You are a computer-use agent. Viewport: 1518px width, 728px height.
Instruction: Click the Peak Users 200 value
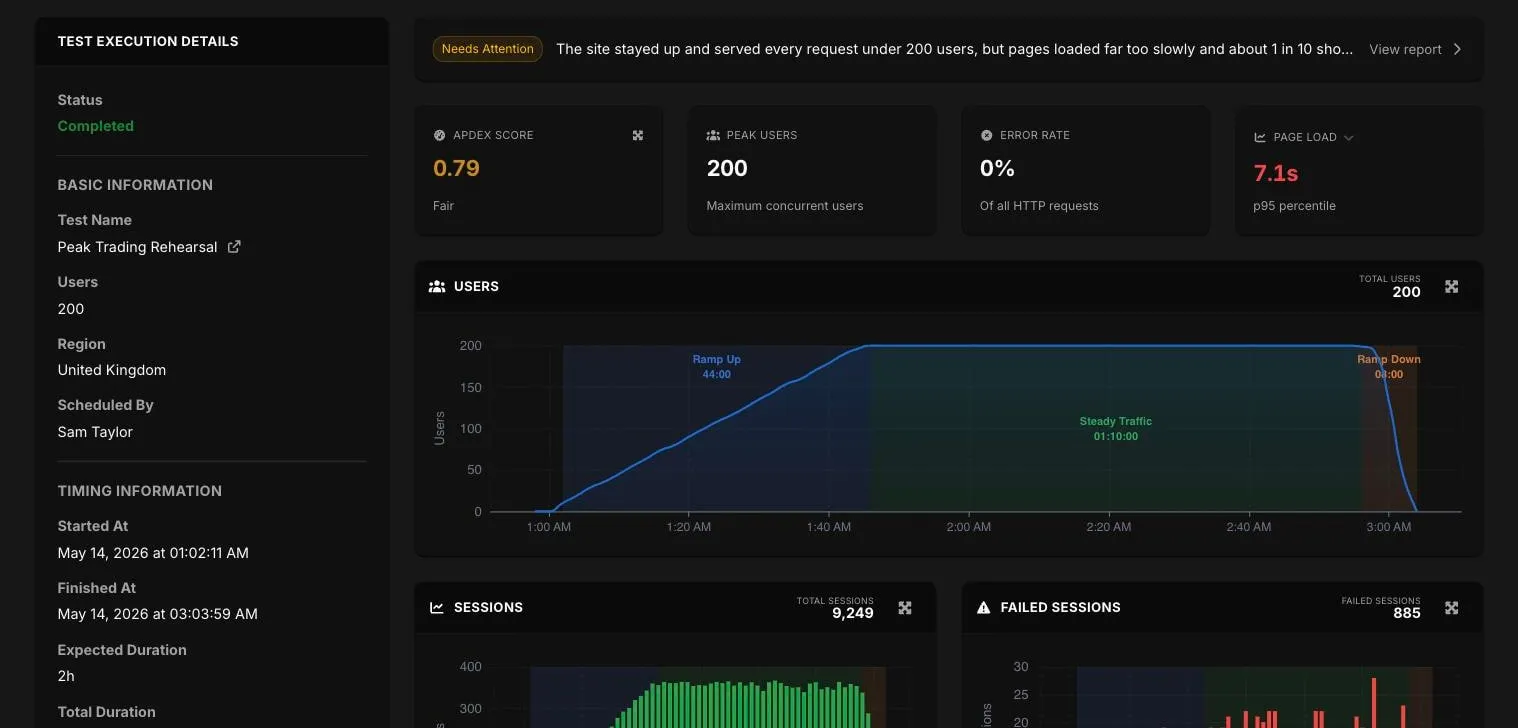(x=727, y=168)
